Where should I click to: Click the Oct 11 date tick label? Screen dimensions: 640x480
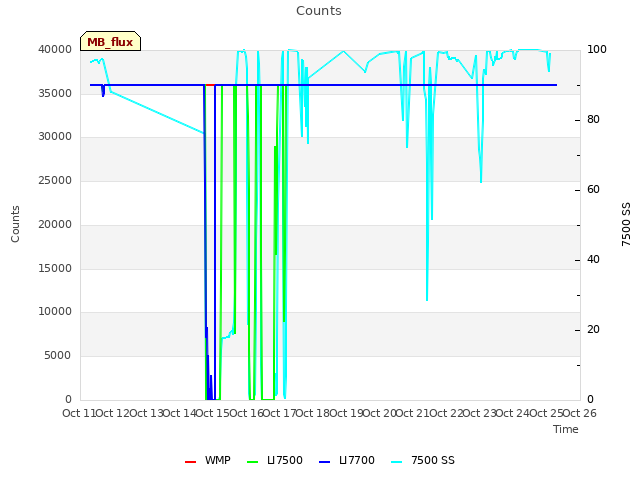(x=79, y=413)
